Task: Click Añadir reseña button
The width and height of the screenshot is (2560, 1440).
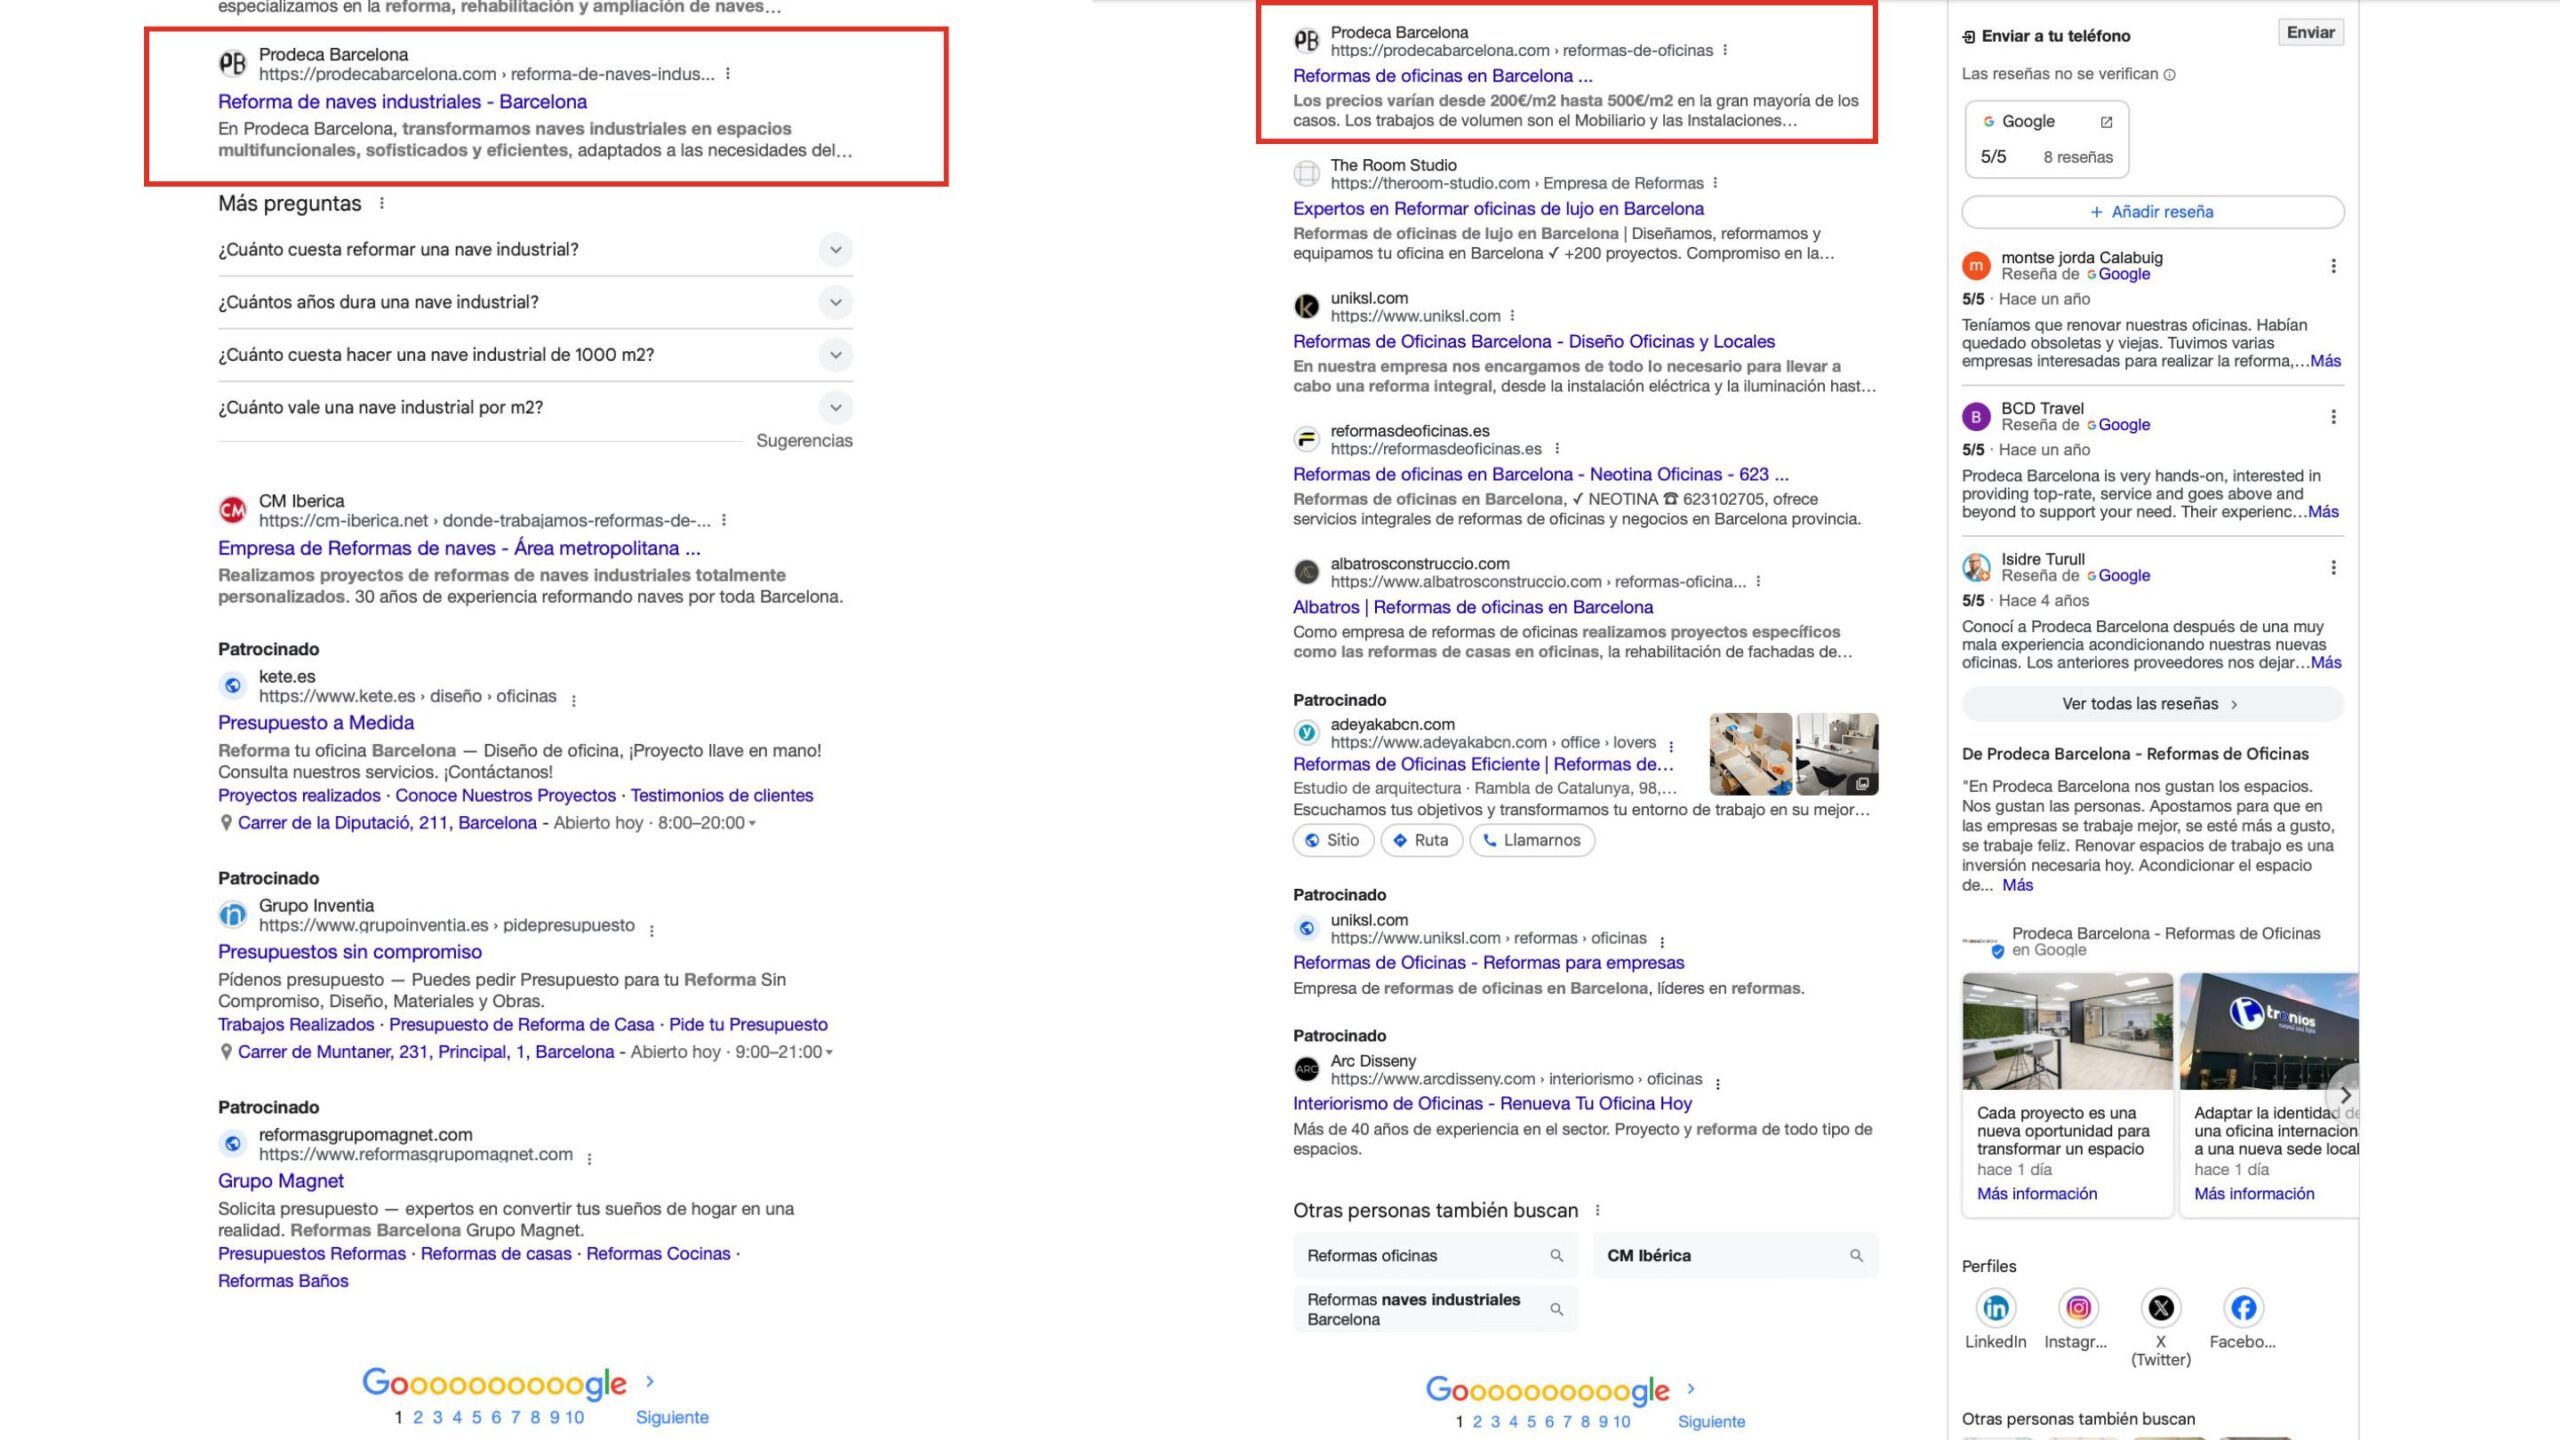Action: click(2152, 212)
